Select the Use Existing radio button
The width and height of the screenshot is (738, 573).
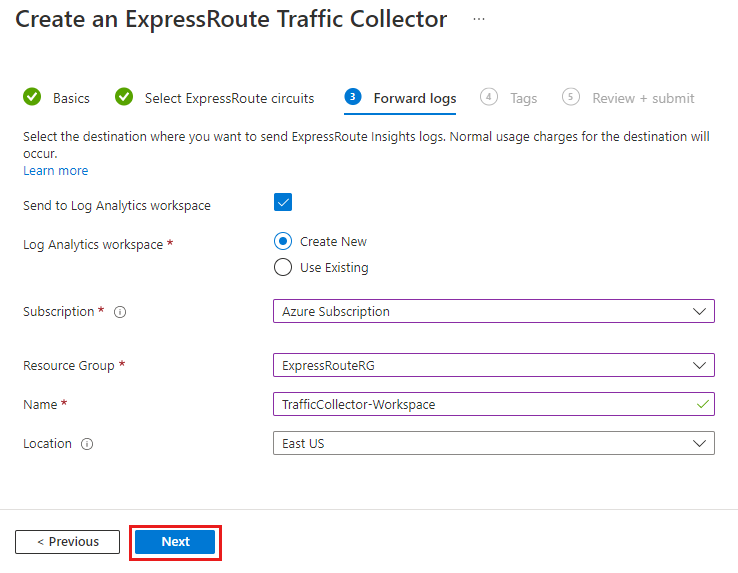(x=283, y=267)
